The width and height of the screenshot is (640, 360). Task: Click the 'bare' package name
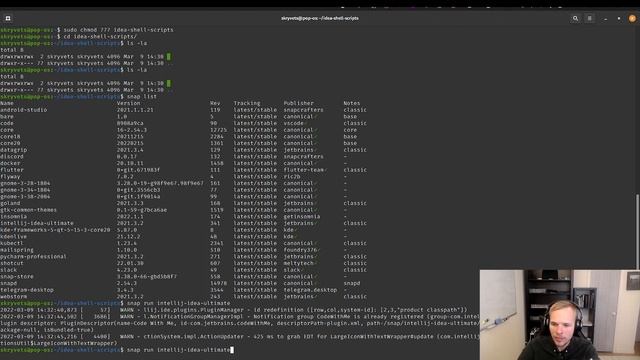(x=7, y=116)
